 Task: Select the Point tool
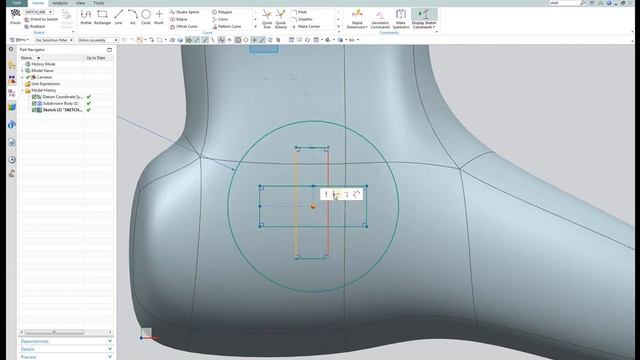pyautogui.click(x=159, y=17)
